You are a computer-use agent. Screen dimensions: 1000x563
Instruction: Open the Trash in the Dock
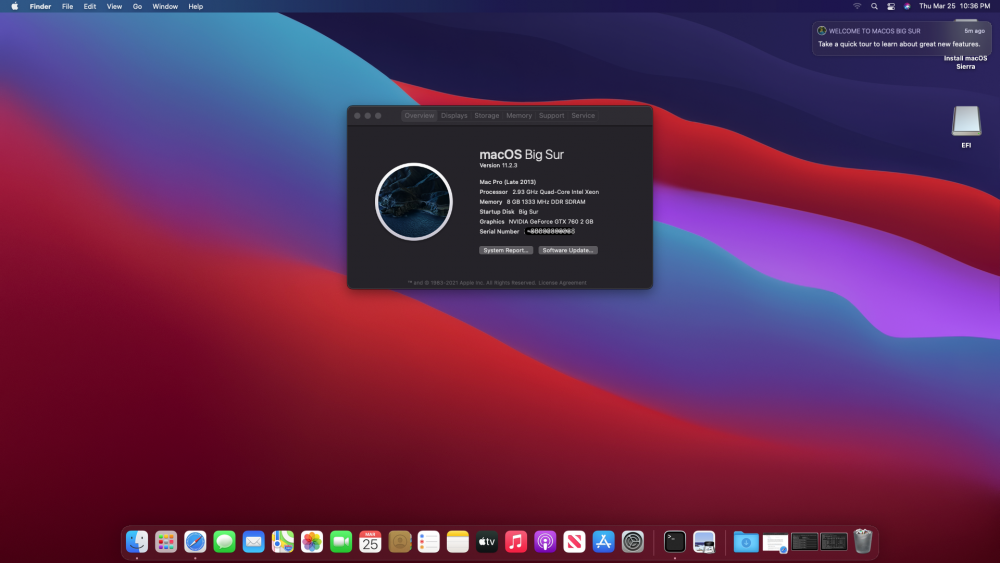[x=863, y=541]
